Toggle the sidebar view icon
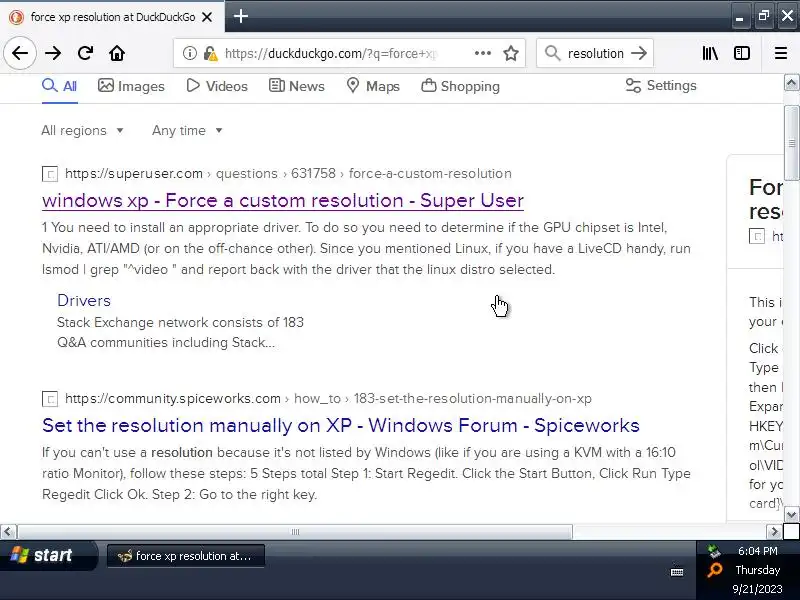This screenshot has width=800, height=600. [742, 53]
